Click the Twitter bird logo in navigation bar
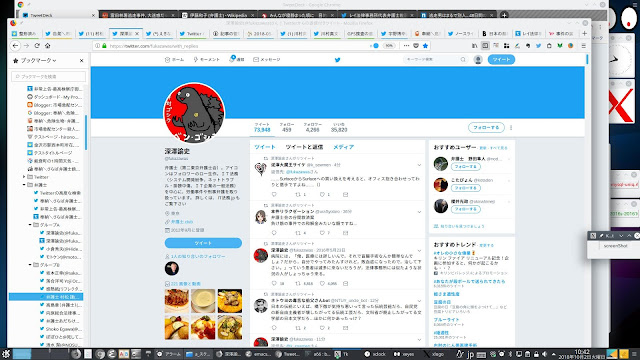The height and width of the screenshot is (360, 640). 338,60
